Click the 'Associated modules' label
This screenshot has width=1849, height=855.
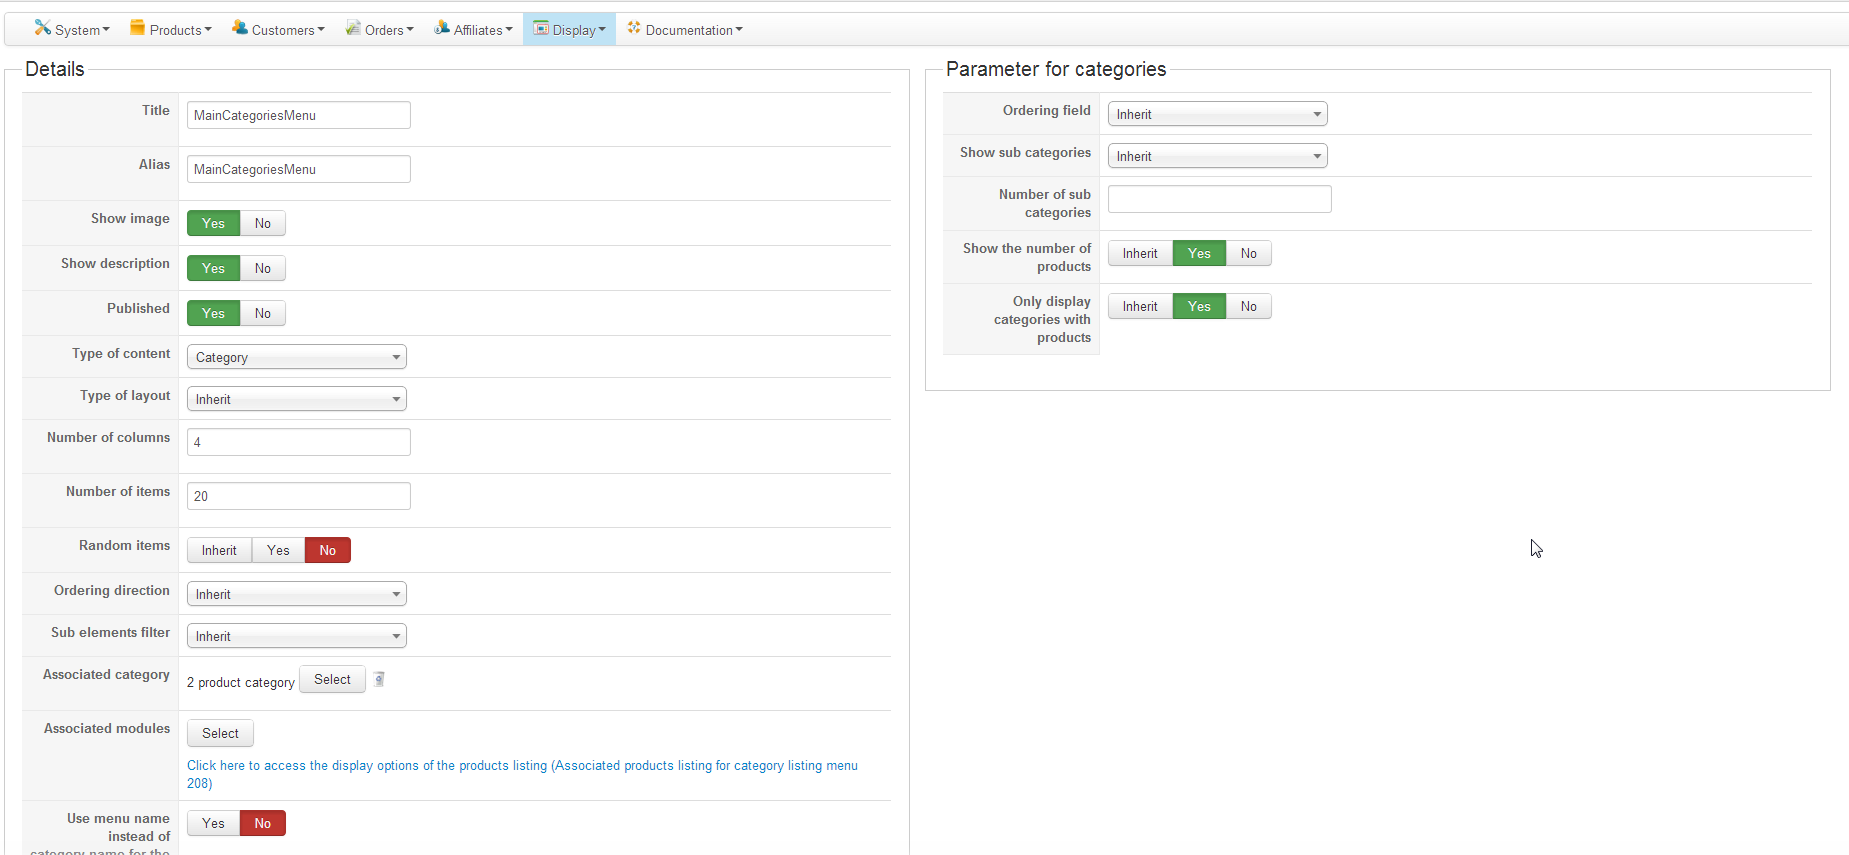107,728
